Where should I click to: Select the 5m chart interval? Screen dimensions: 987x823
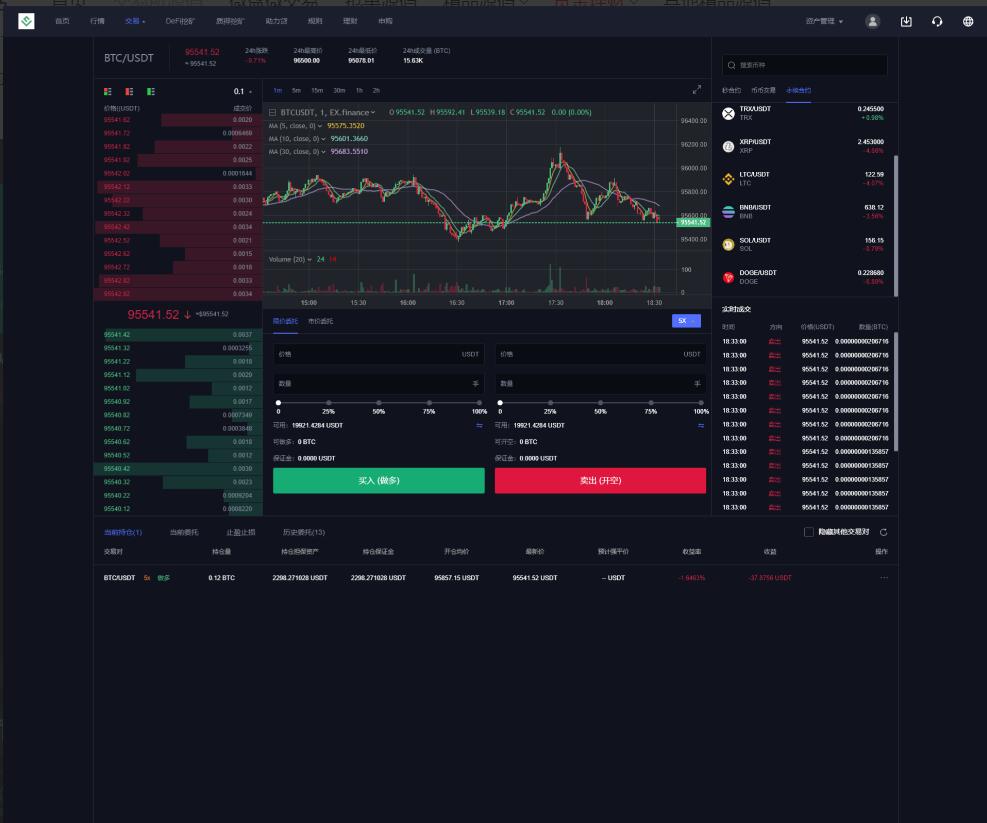[x=296, y=91]
